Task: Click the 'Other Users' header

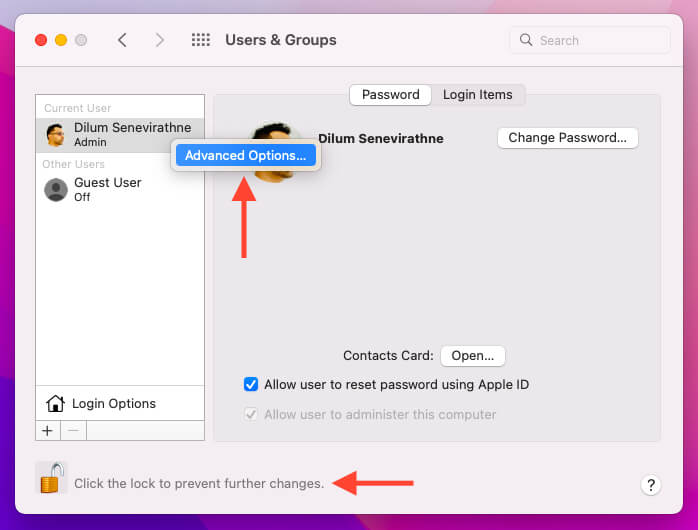Action: tap(73, 164)
